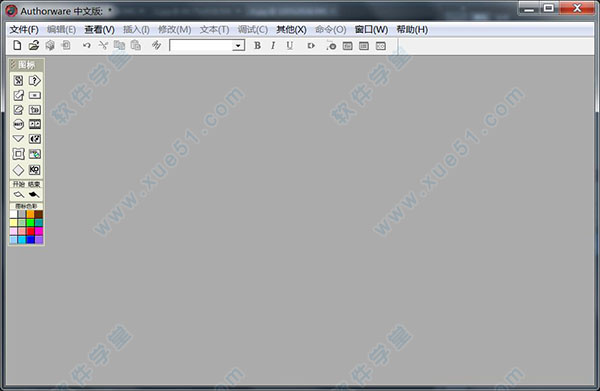Screen dimensions: 600x391
Task: Open Find from the toolbar icon
Action: click(x=156, y=46)
